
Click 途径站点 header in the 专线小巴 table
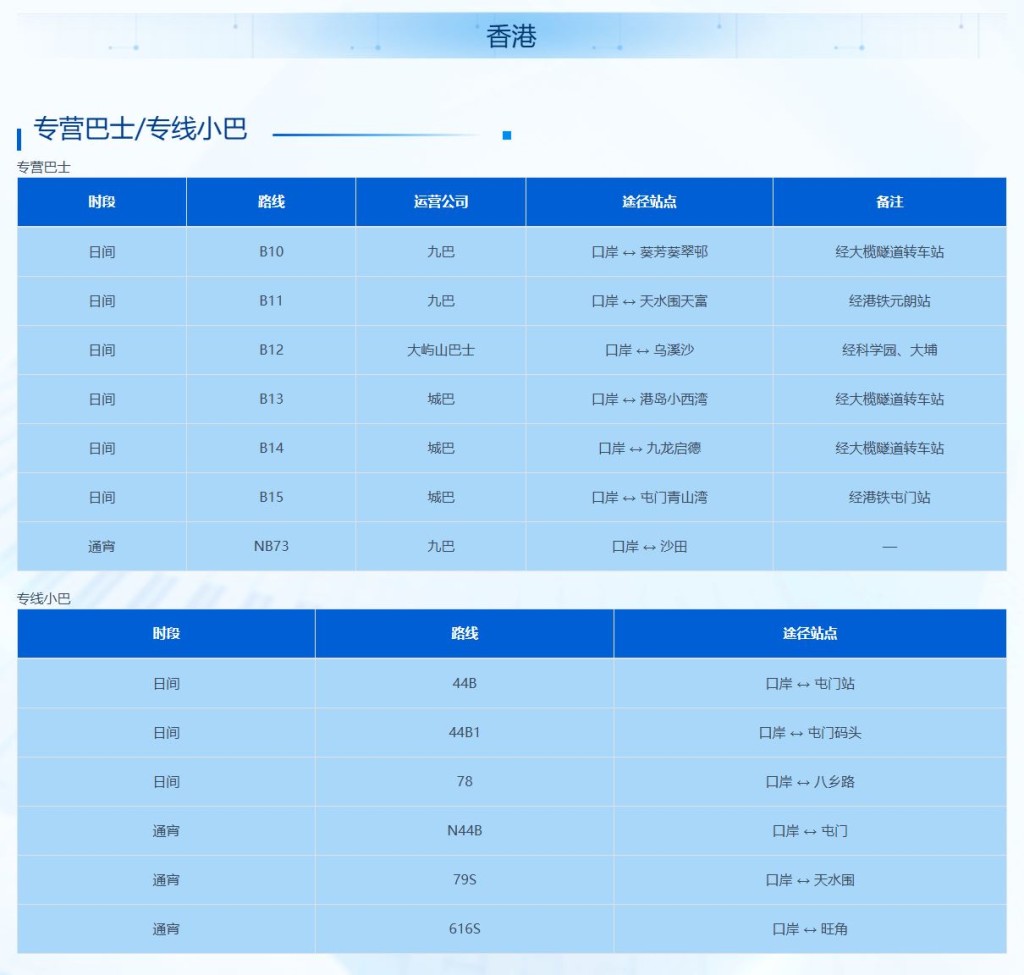(x=810, y=633)
